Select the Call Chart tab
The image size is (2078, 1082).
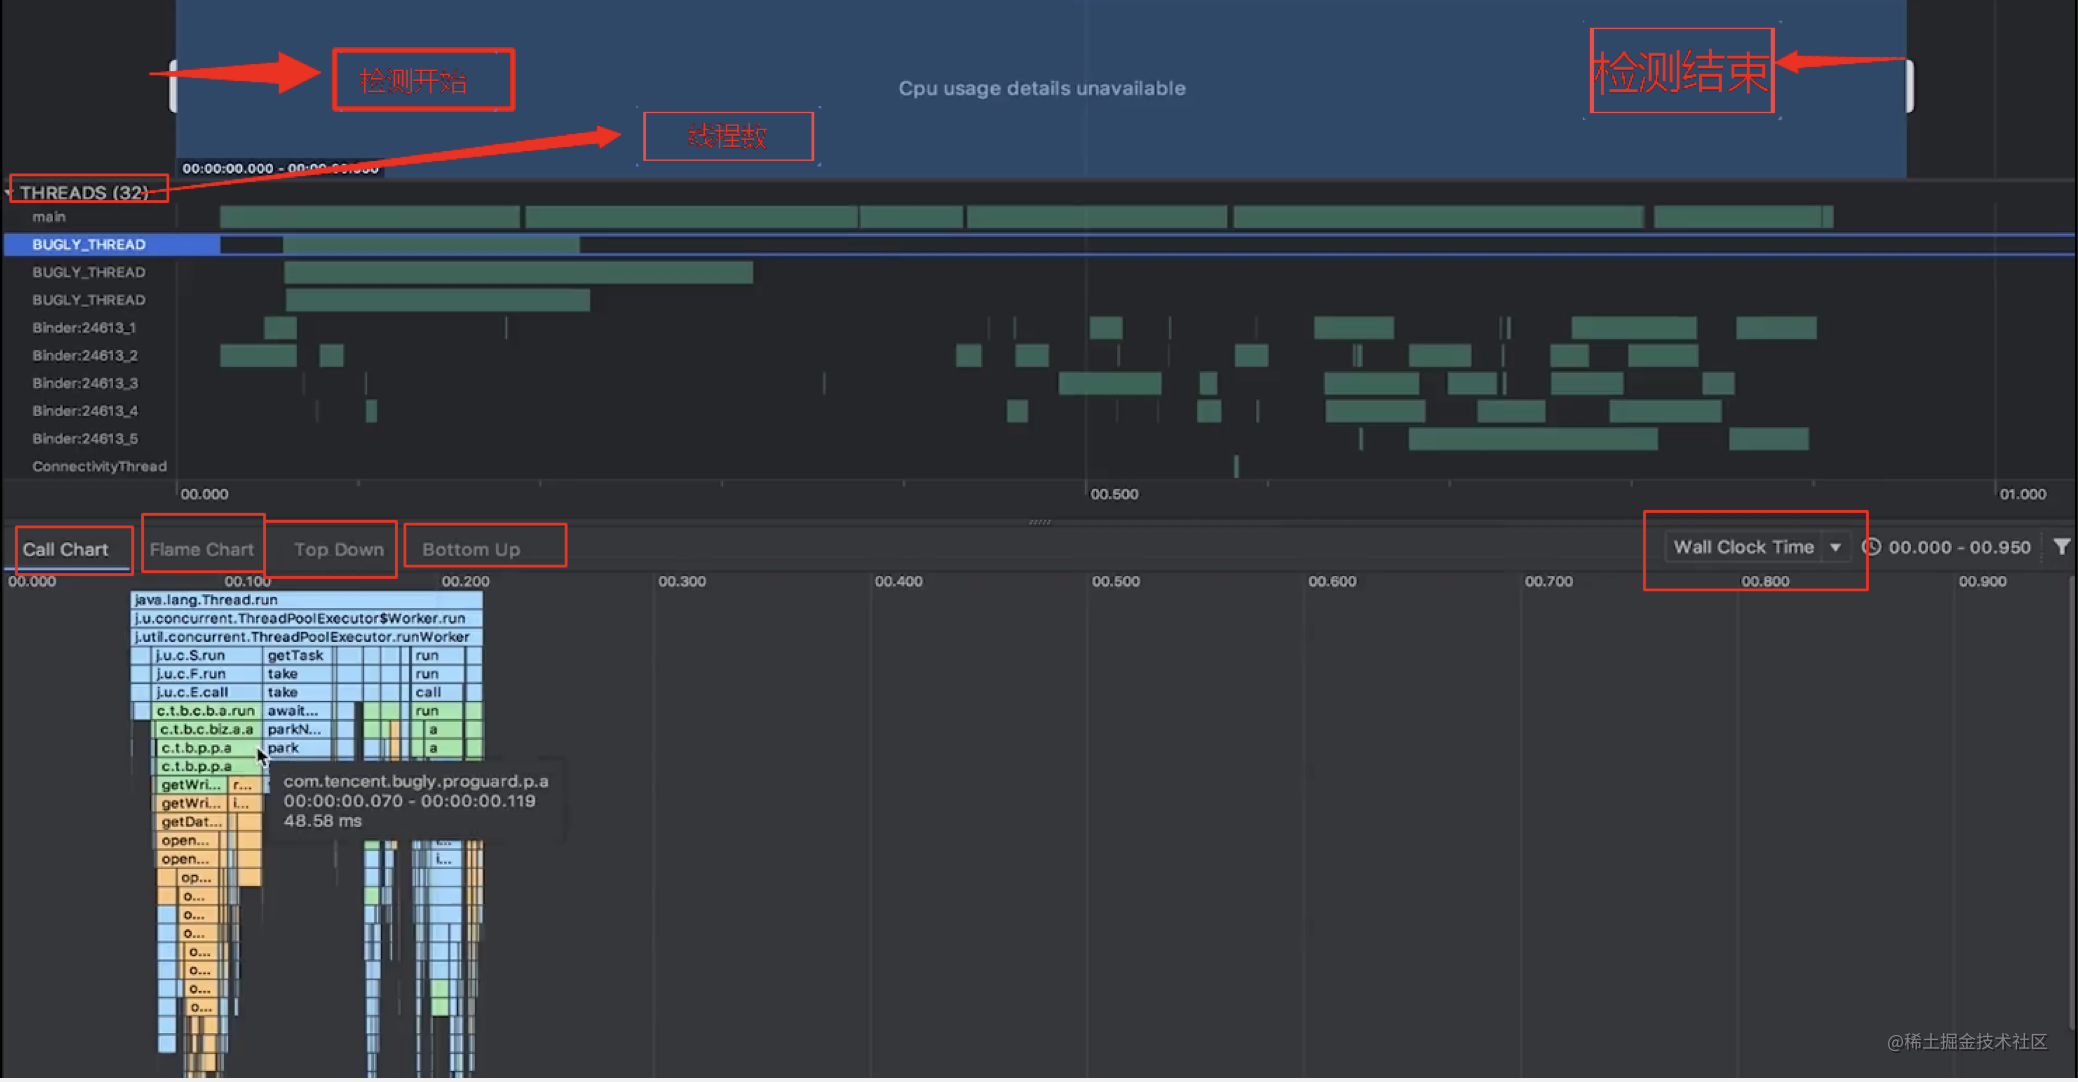66,549
